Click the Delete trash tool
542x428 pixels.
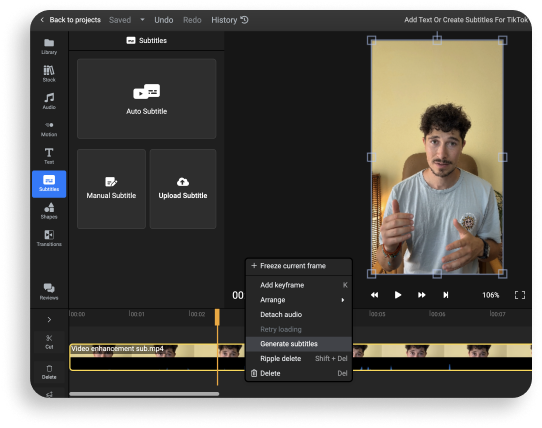pyautogui.click(x=49, y=372)
